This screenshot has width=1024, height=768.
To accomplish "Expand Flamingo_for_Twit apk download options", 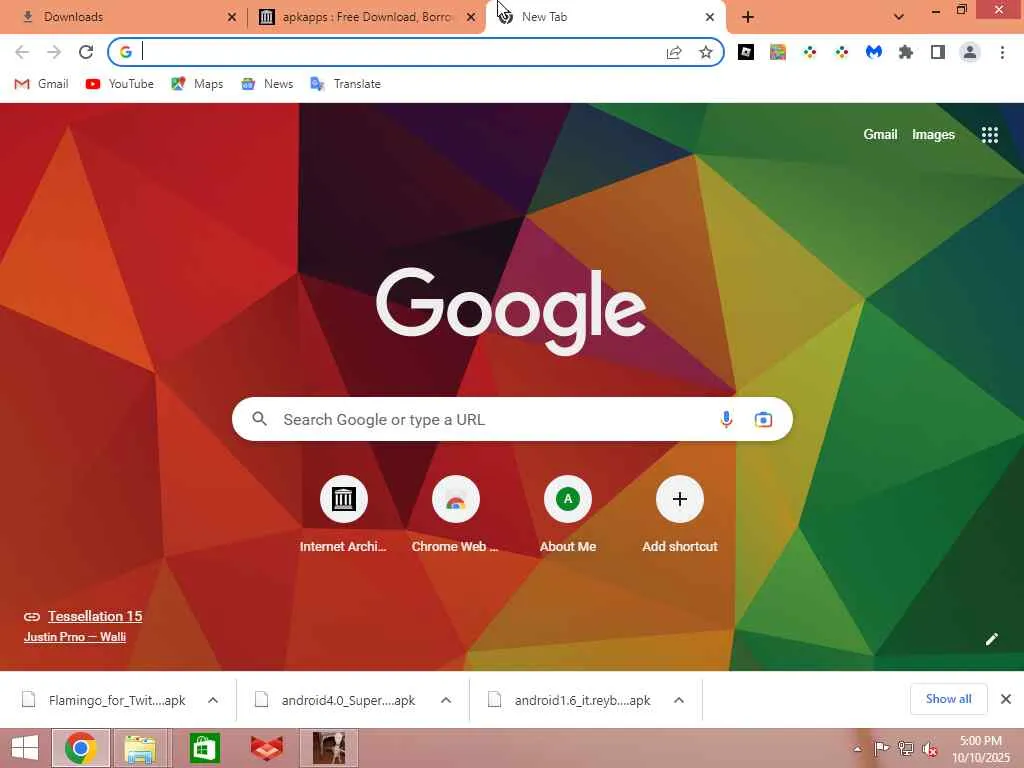I will [x=213, y=700].
